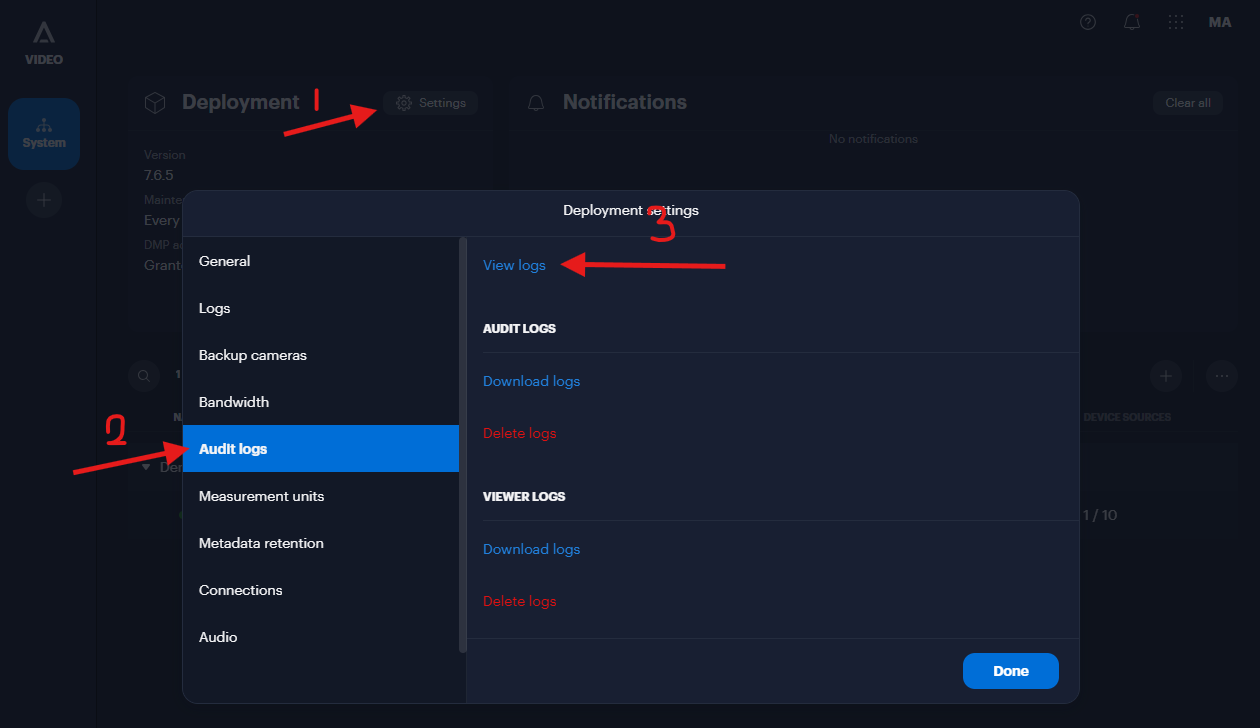
Task: Open View logs link
Action: (x=514, y=265)
